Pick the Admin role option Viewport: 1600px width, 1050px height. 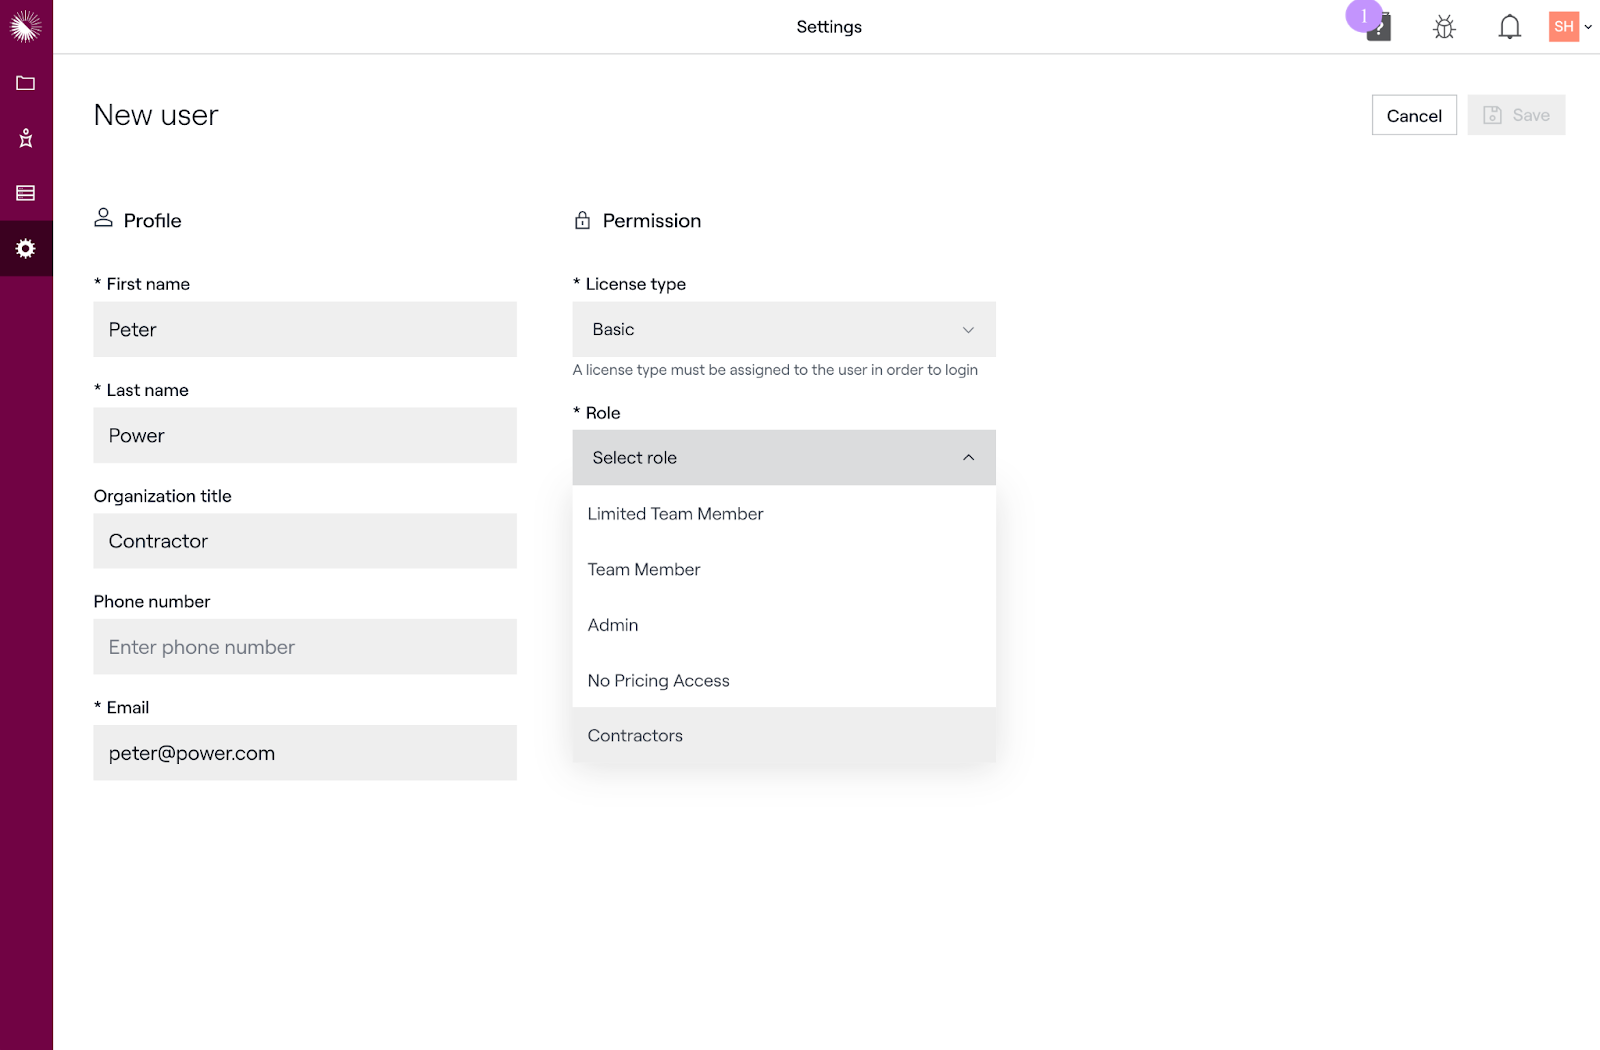[613, 625]
